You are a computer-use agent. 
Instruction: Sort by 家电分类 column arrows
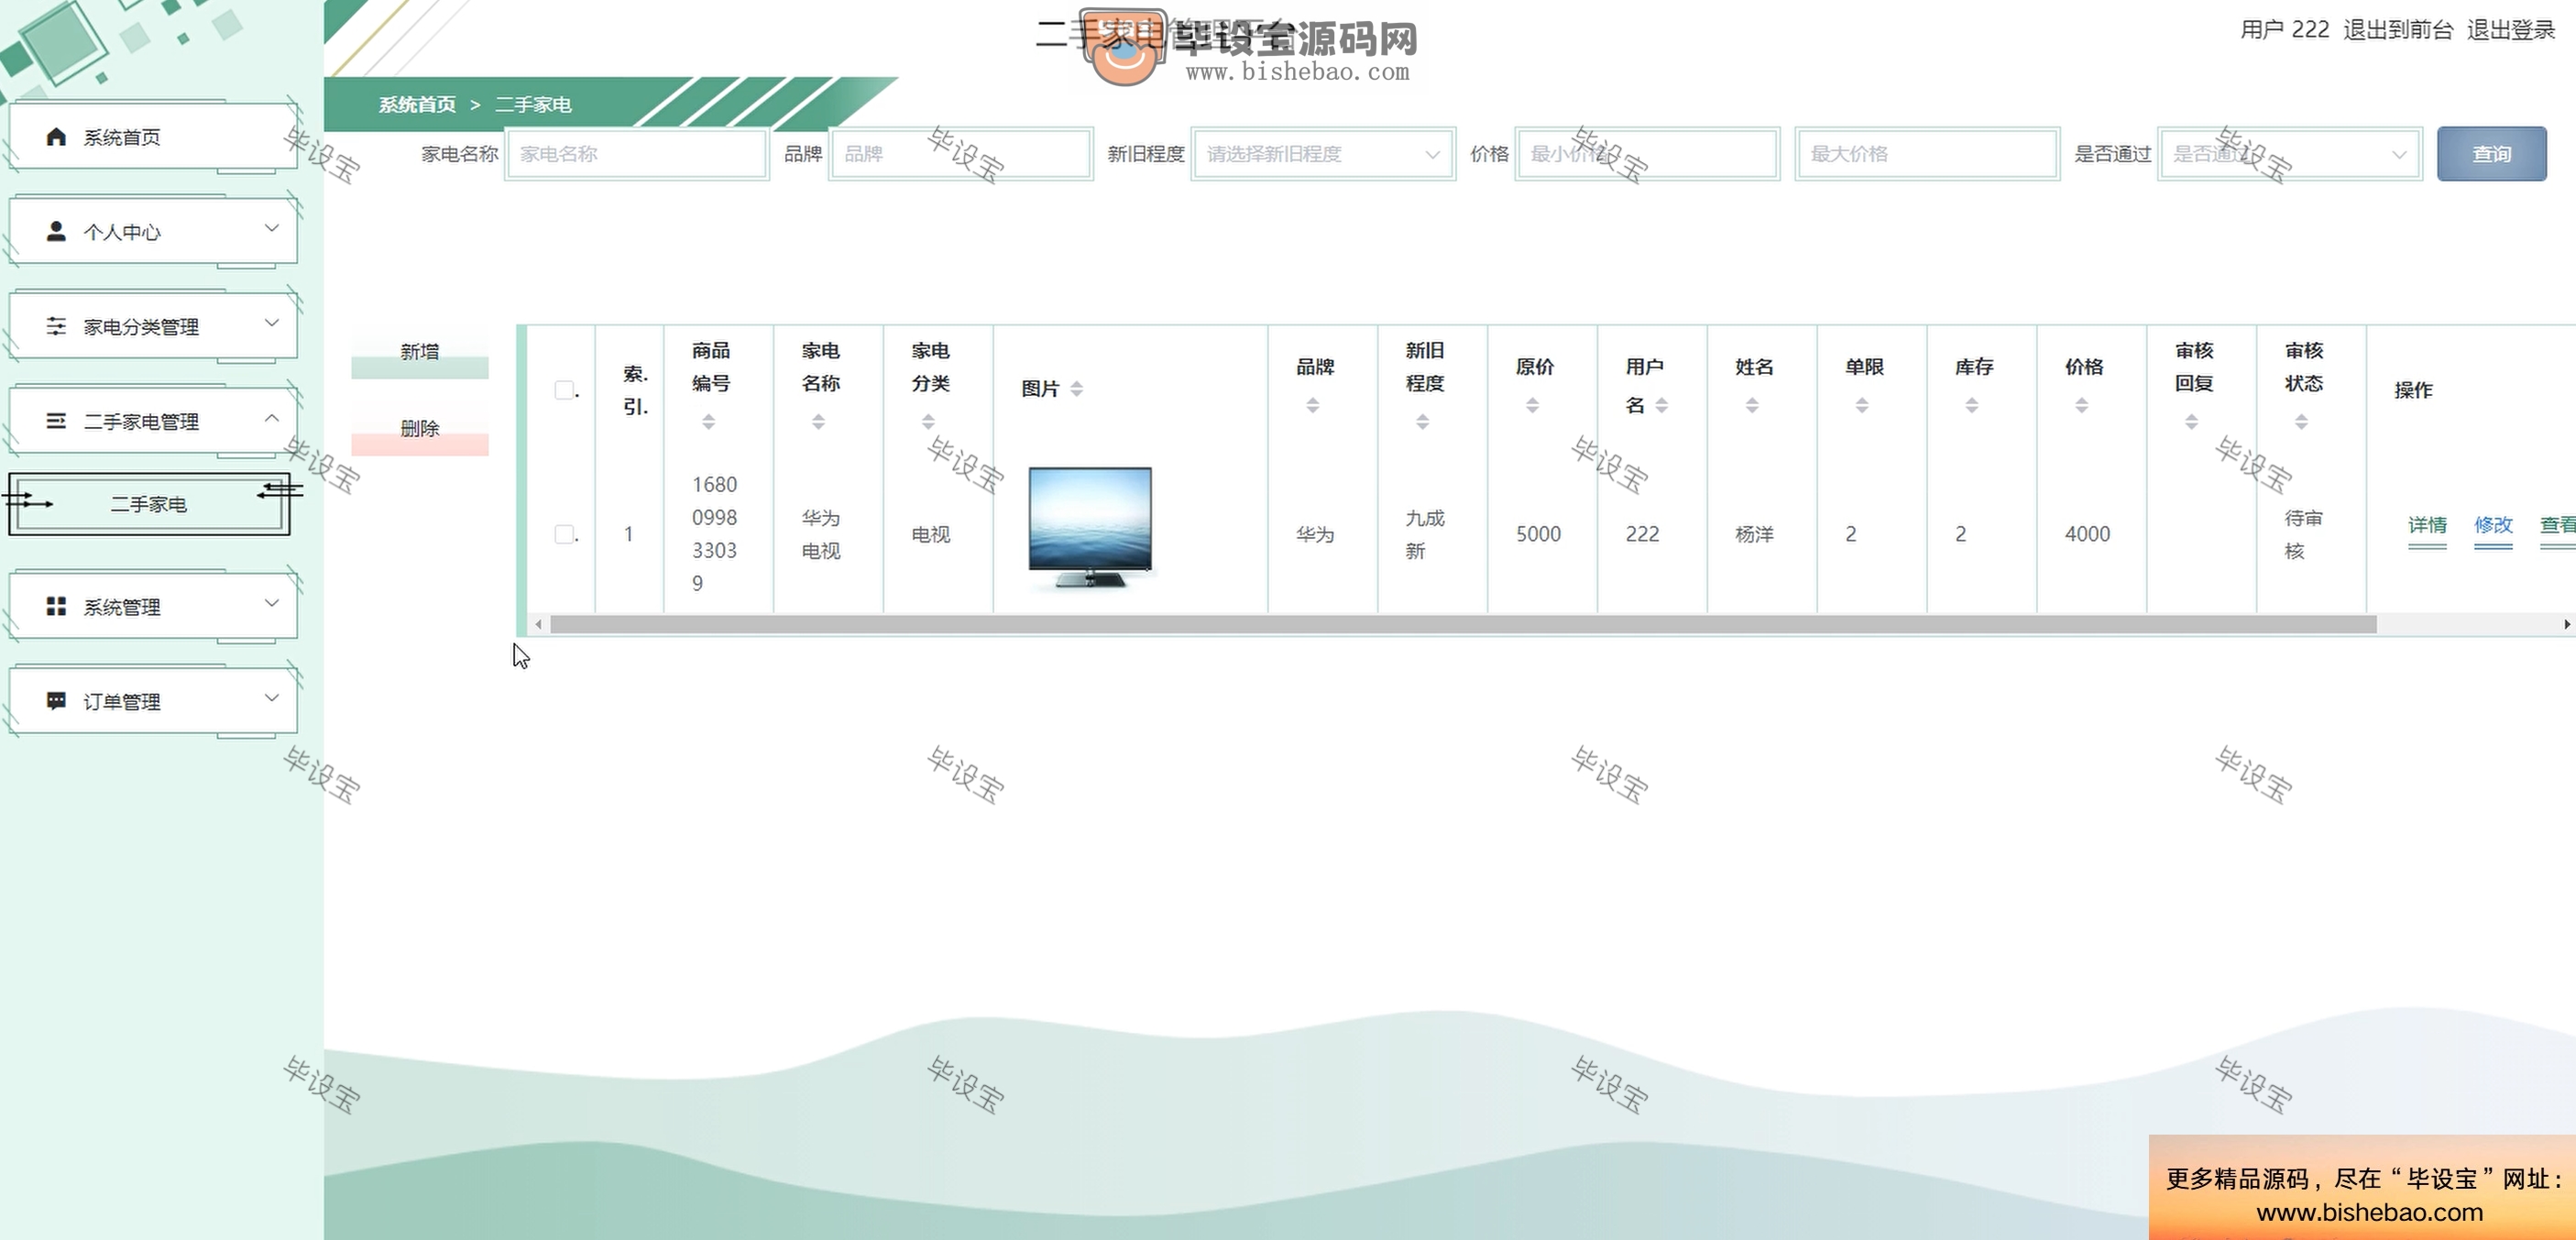pyautogui.click(x=928, y=422)
